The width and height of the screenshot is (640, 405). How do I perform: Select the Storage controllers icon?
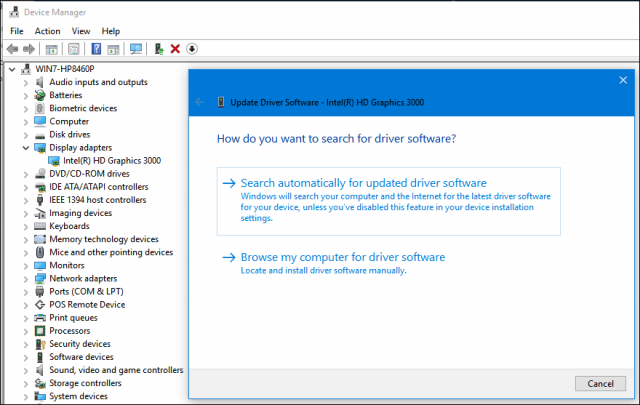(x=40, y=383)
